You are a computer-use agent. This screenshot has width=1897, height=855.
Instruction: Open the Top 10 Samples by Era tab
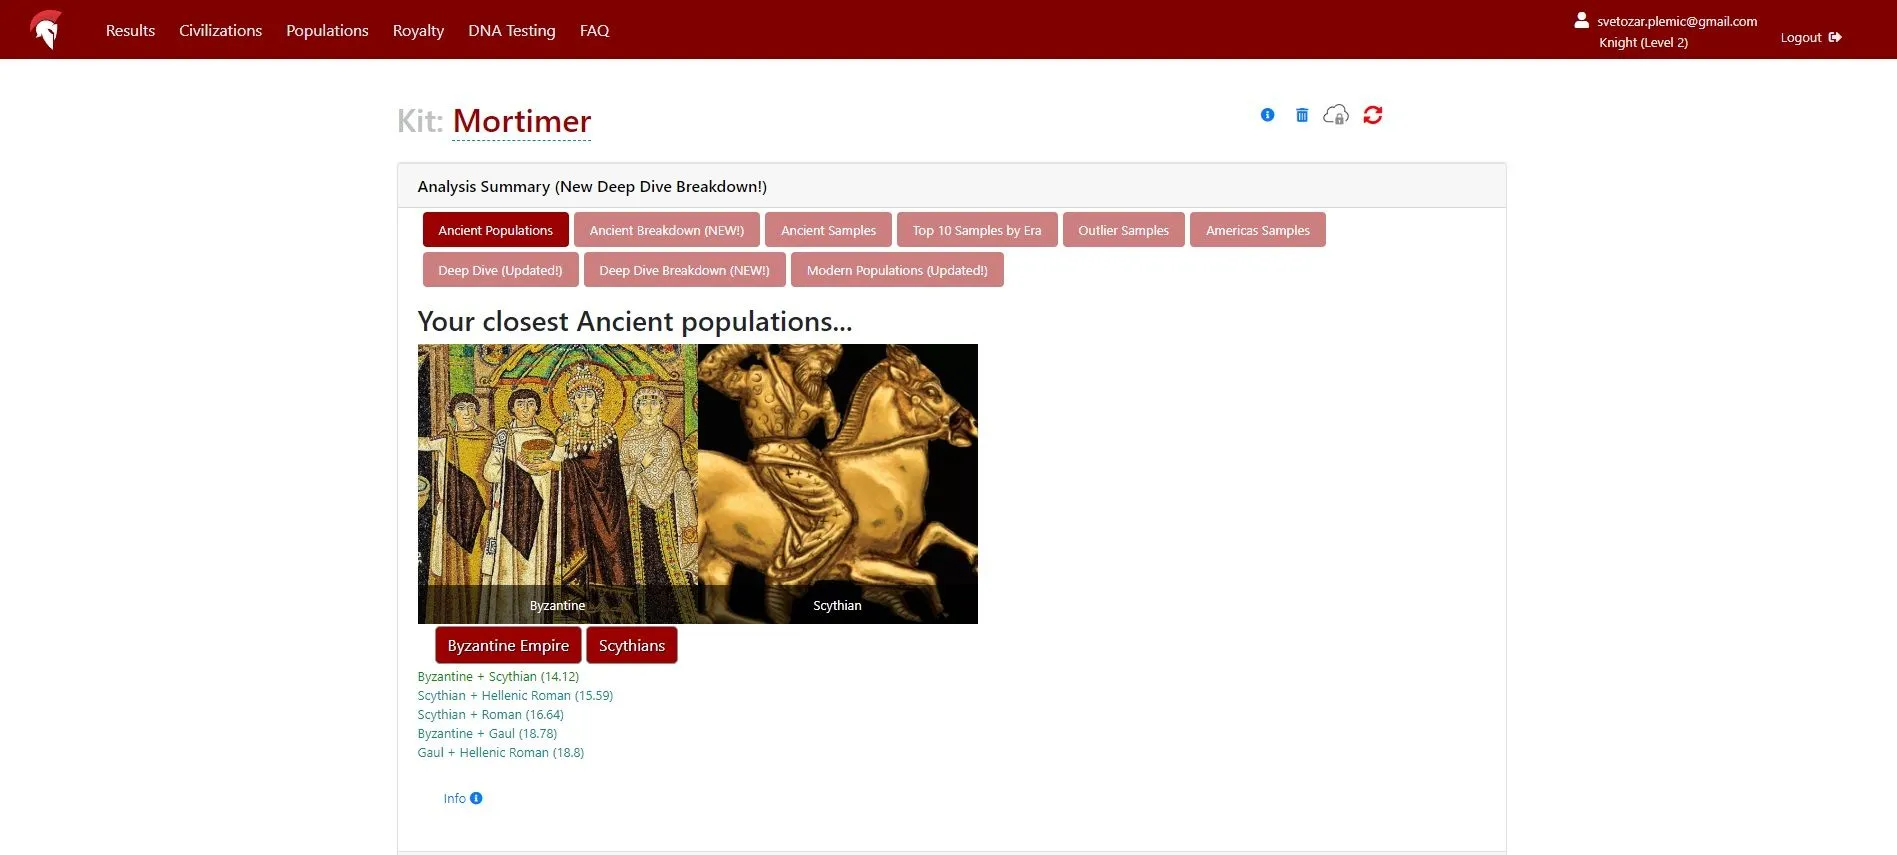[977, 230]
